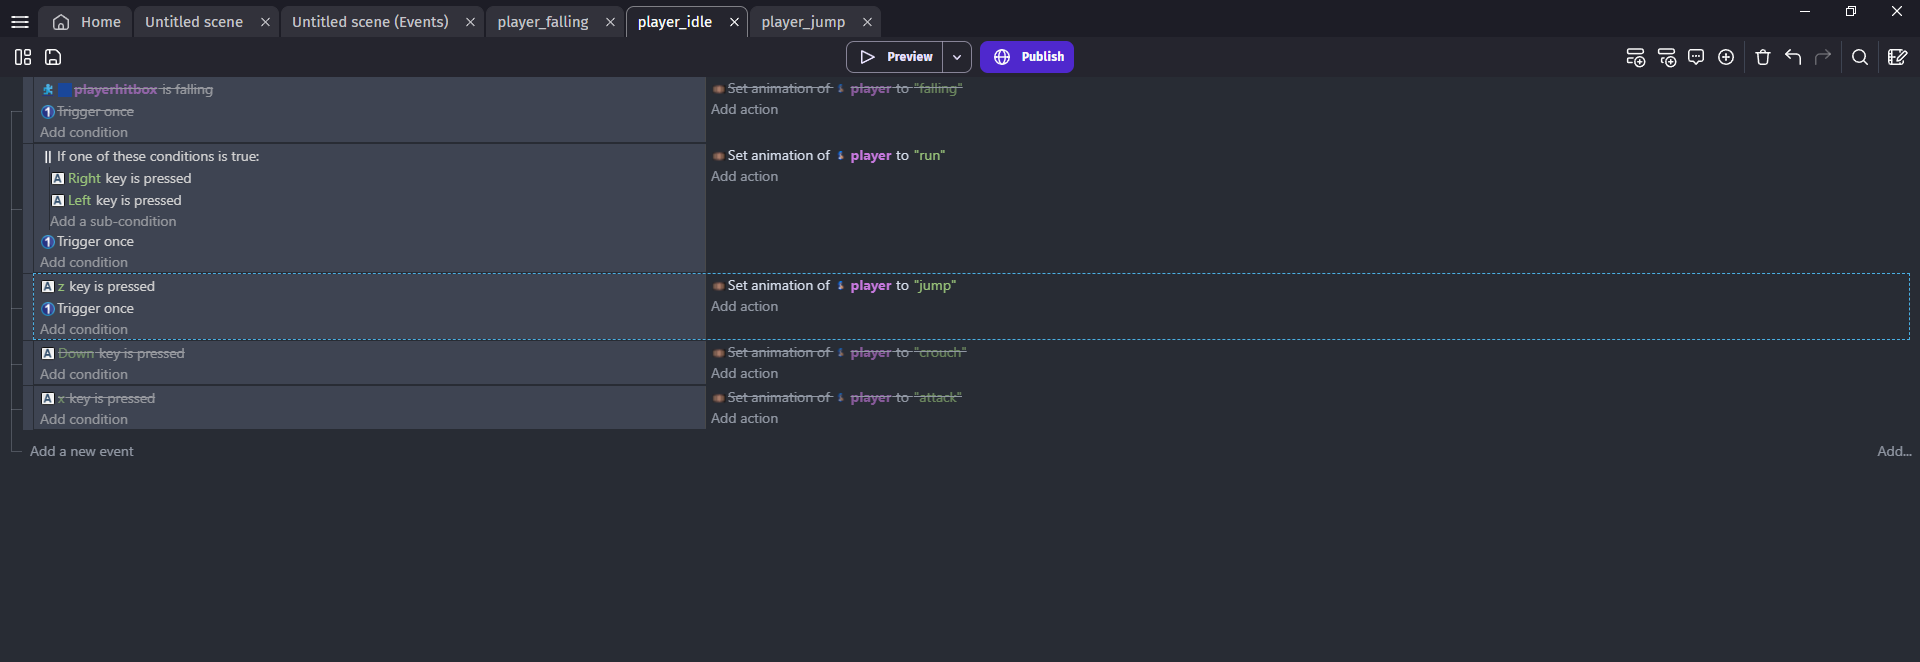
Task: Open the search in events magnifier
Action: coord(1860,57)
